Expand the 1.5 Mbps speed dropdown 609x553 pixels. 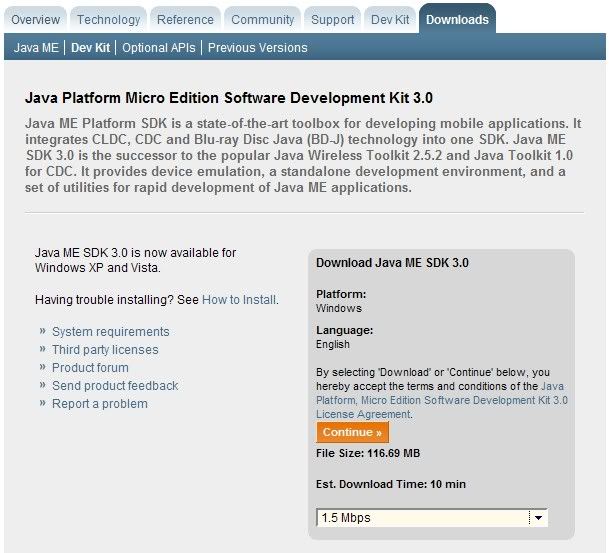click(x=538, y=518)
